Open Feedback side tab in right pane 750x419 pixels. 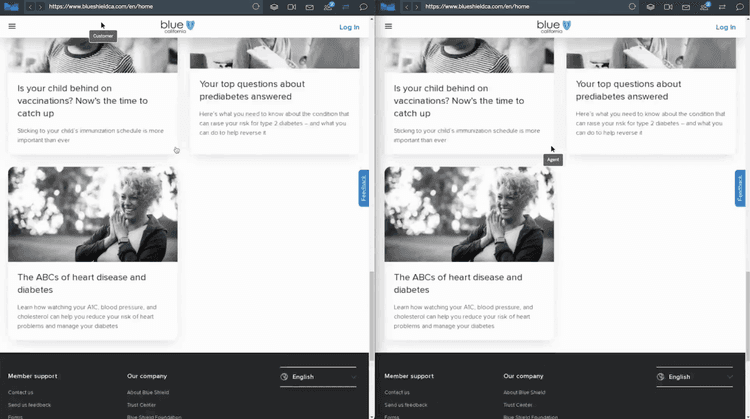tap(740, 188)
